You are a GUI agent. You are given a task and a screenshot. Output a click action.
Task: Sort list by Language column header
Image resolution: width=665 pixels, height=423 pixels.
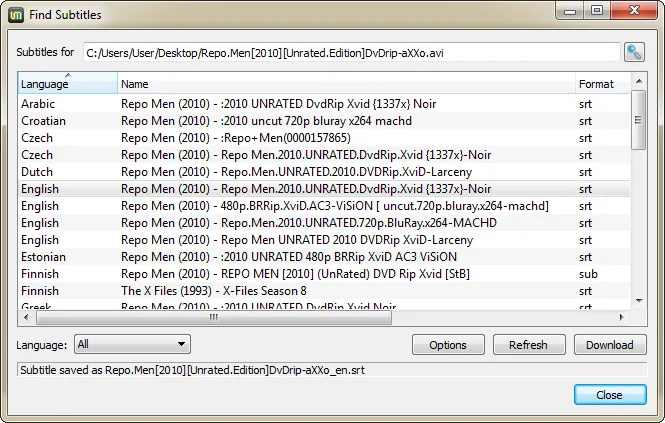pyautogui.click(x=68, y=83)
